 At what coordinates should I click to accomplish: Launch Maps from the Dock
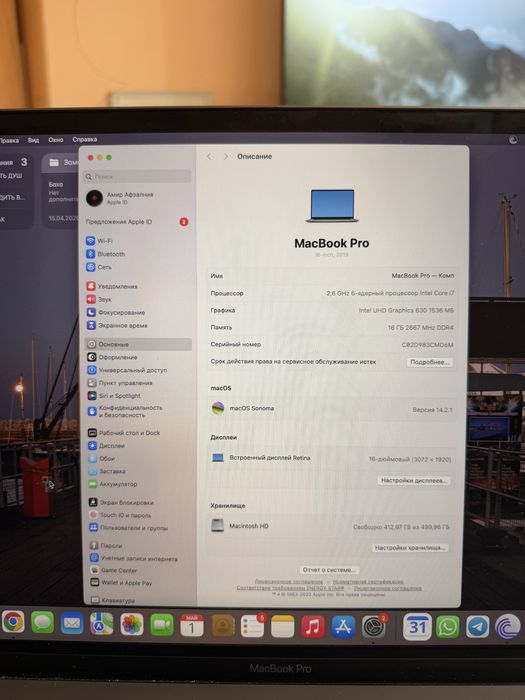101,624
